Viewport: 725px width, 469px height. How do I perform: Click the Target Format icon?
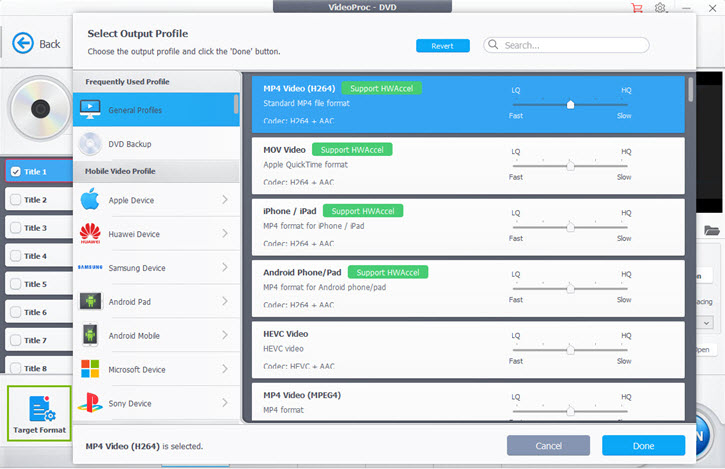(x=40, y=409)
